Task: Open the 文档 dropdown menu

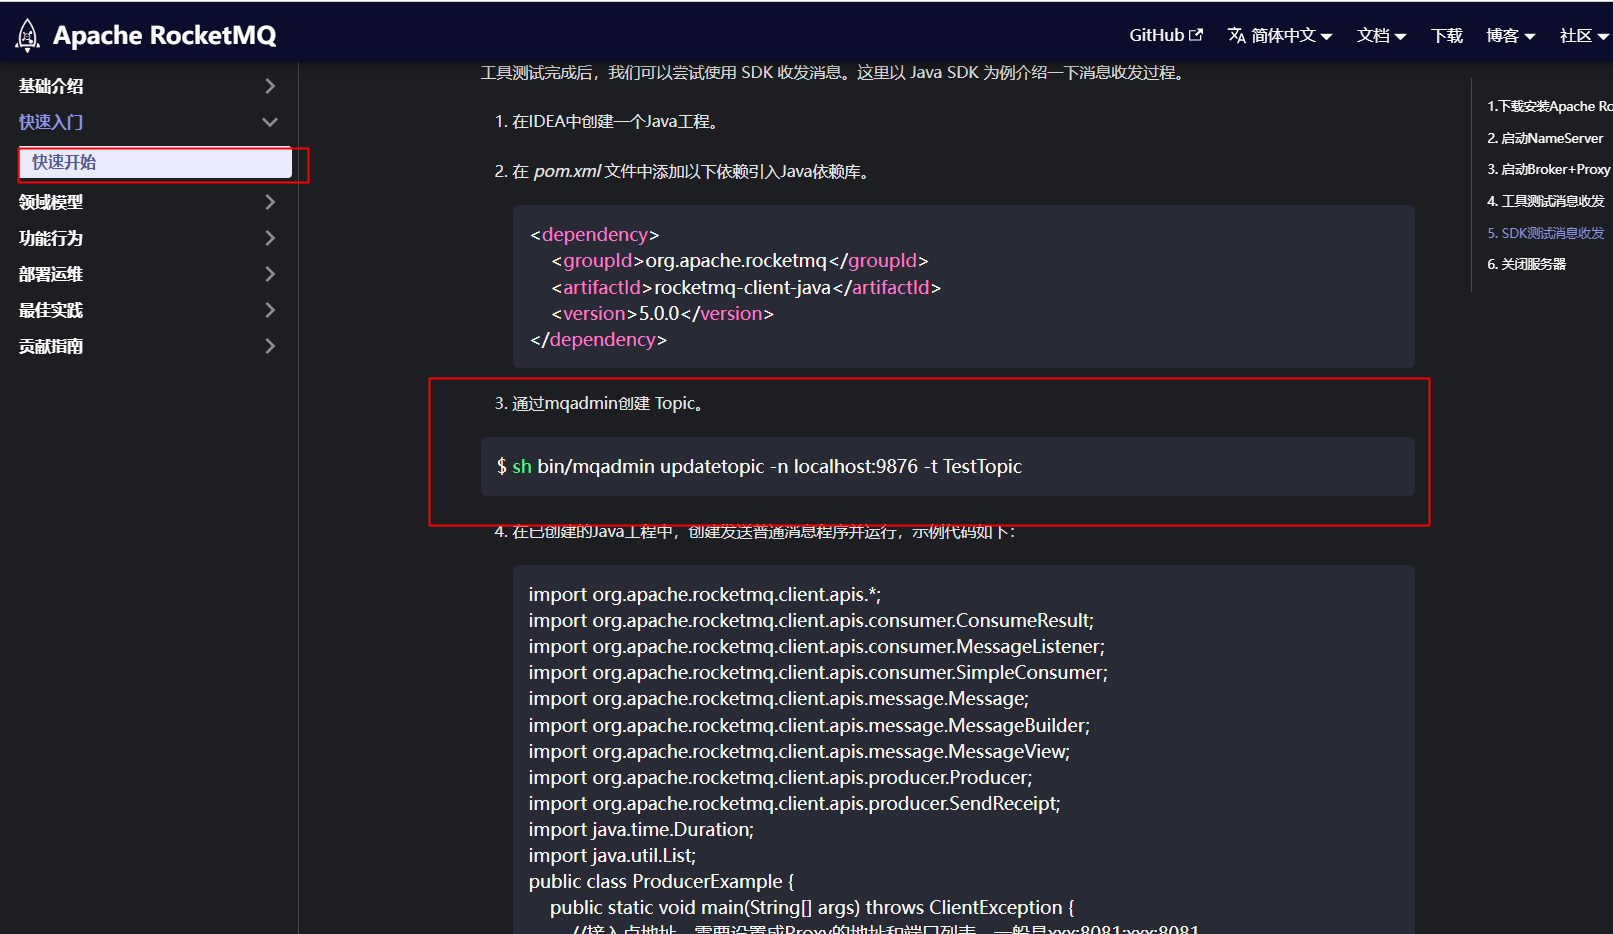Action: [1381, 35]
